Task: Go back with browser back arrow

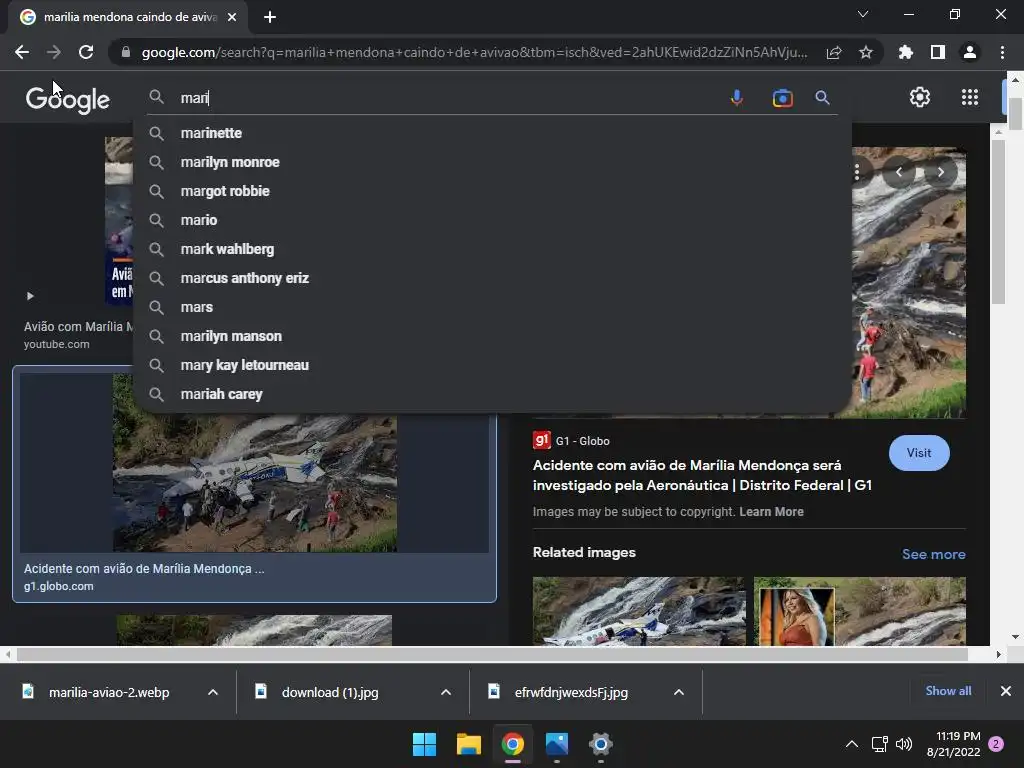Action: [22, 52]
